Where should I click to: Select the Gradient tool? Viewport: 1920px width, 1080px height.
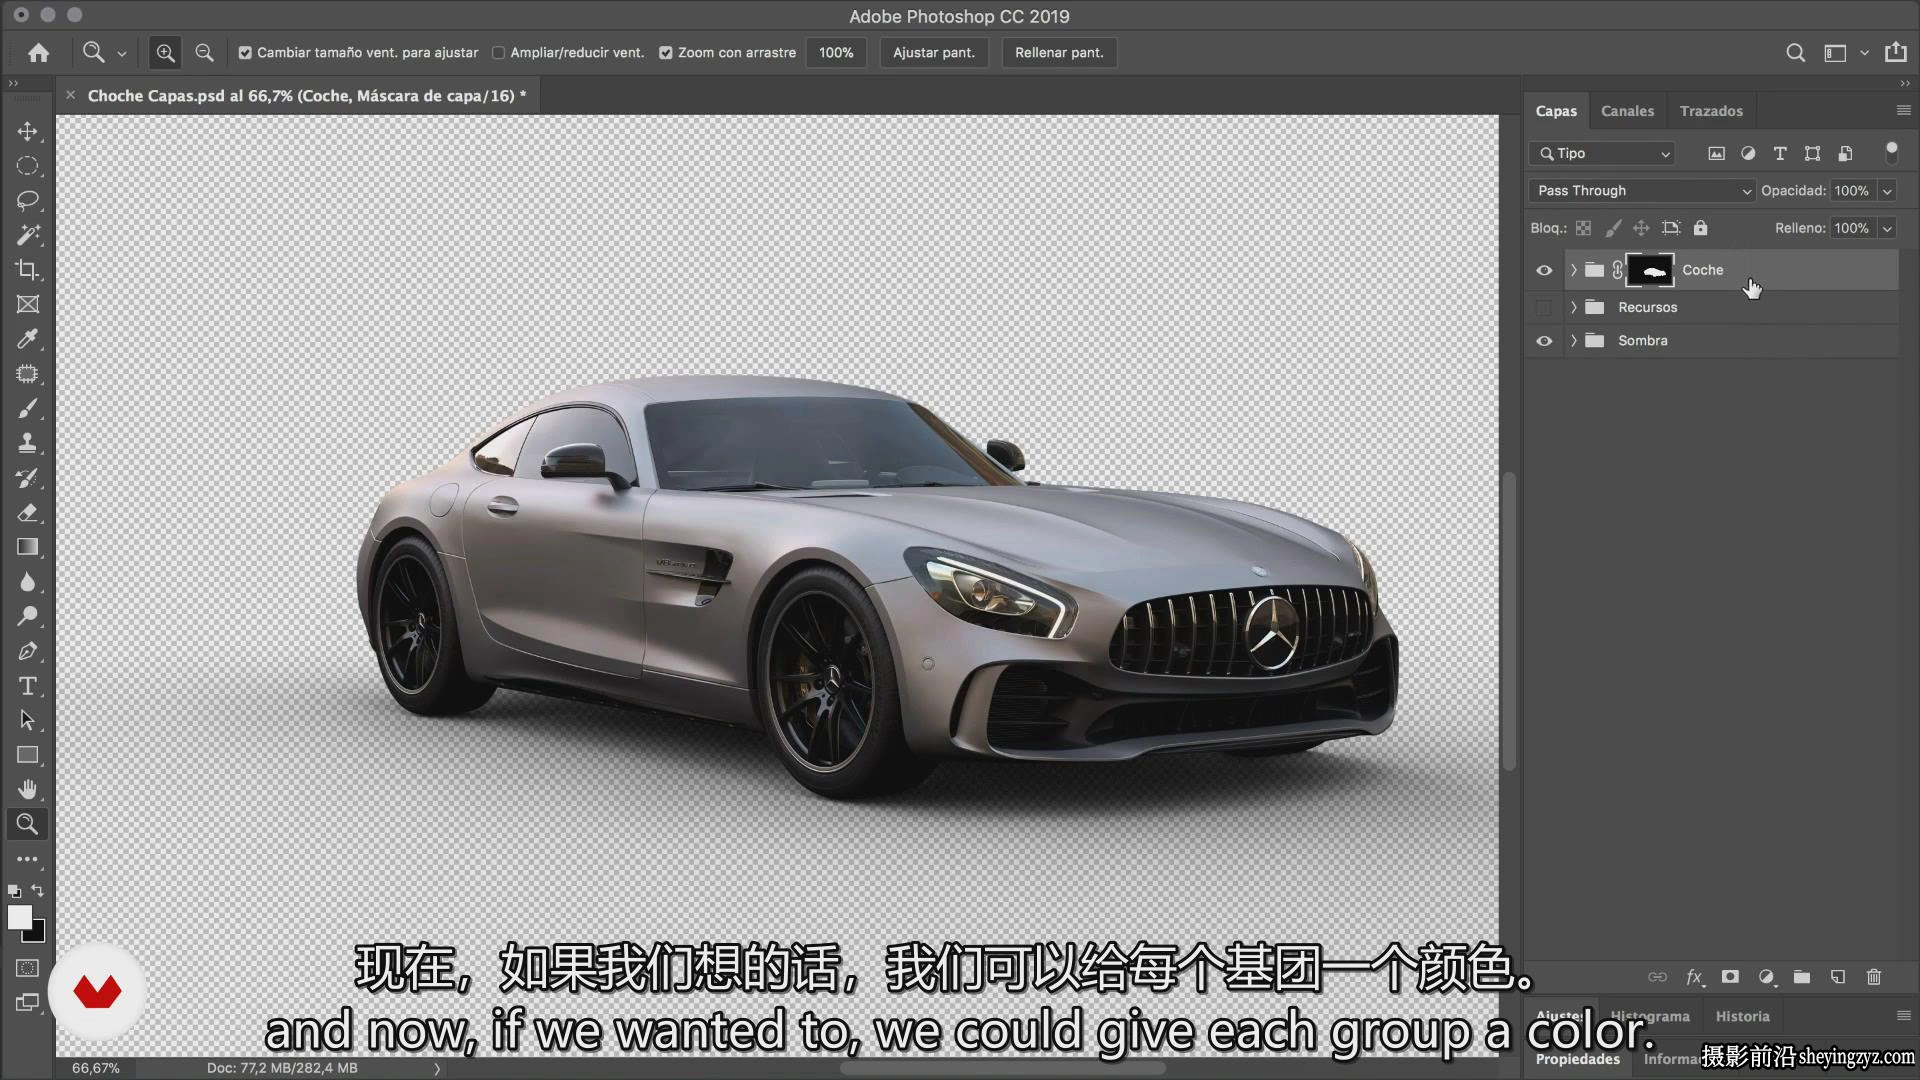point(27,547)
